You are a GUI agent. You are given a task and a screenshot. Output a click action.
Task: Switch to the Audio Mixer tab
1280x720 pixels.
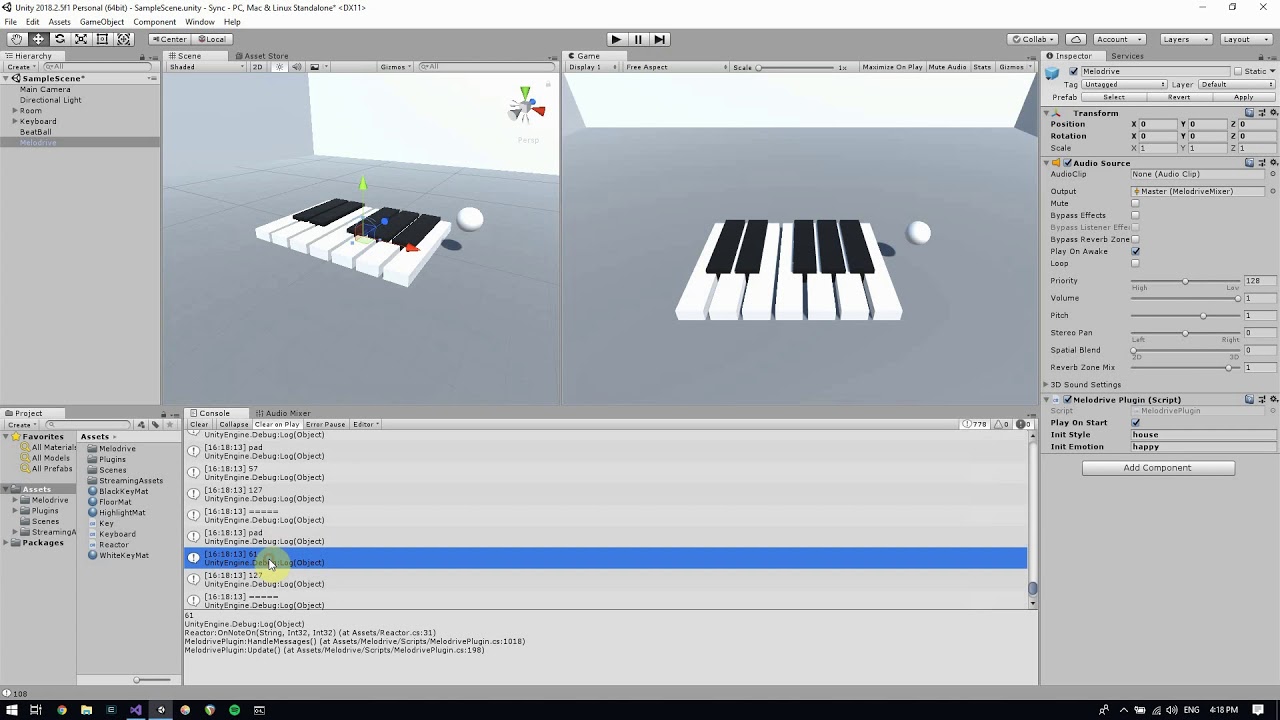pos(283,413)
